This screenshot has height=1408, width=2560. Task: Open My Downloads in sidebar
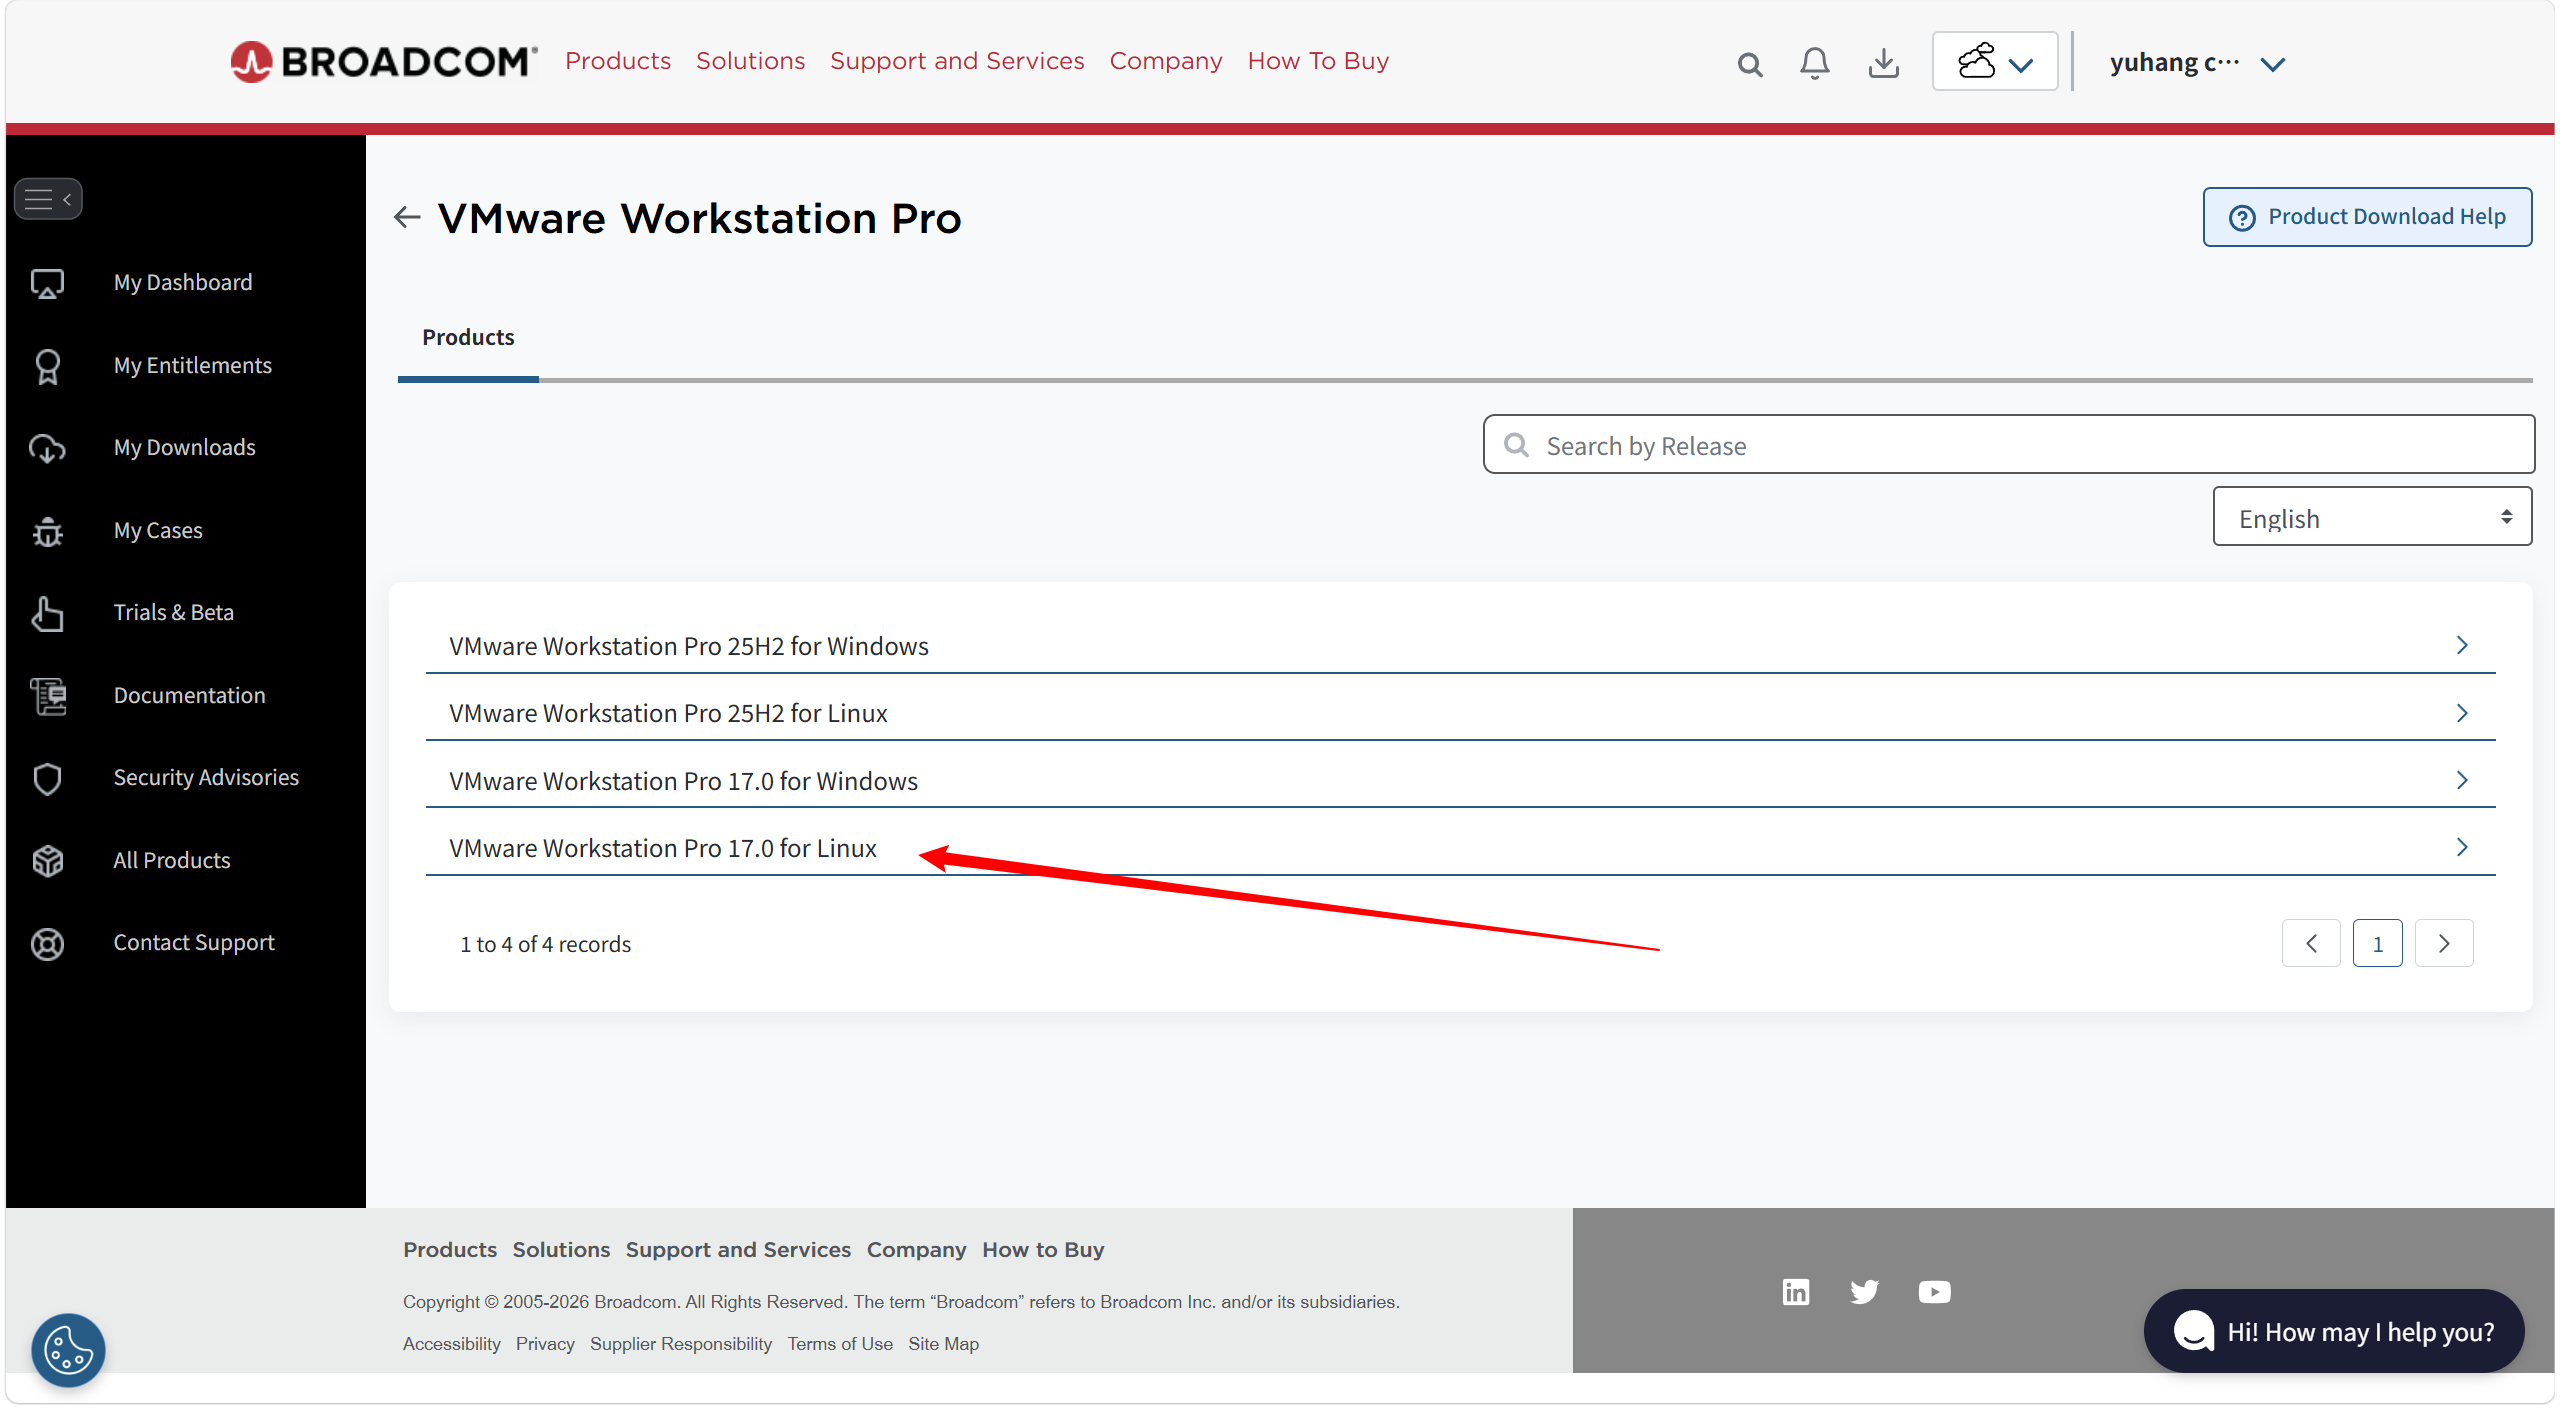[184, 447]
